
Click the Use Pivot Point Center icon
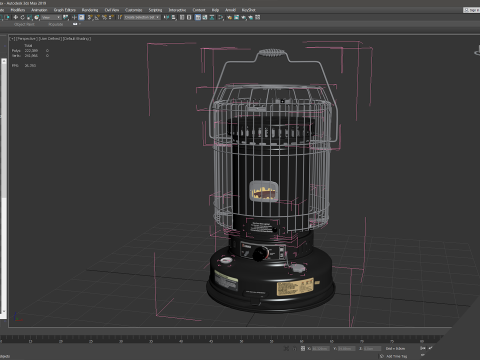point(66,17)
